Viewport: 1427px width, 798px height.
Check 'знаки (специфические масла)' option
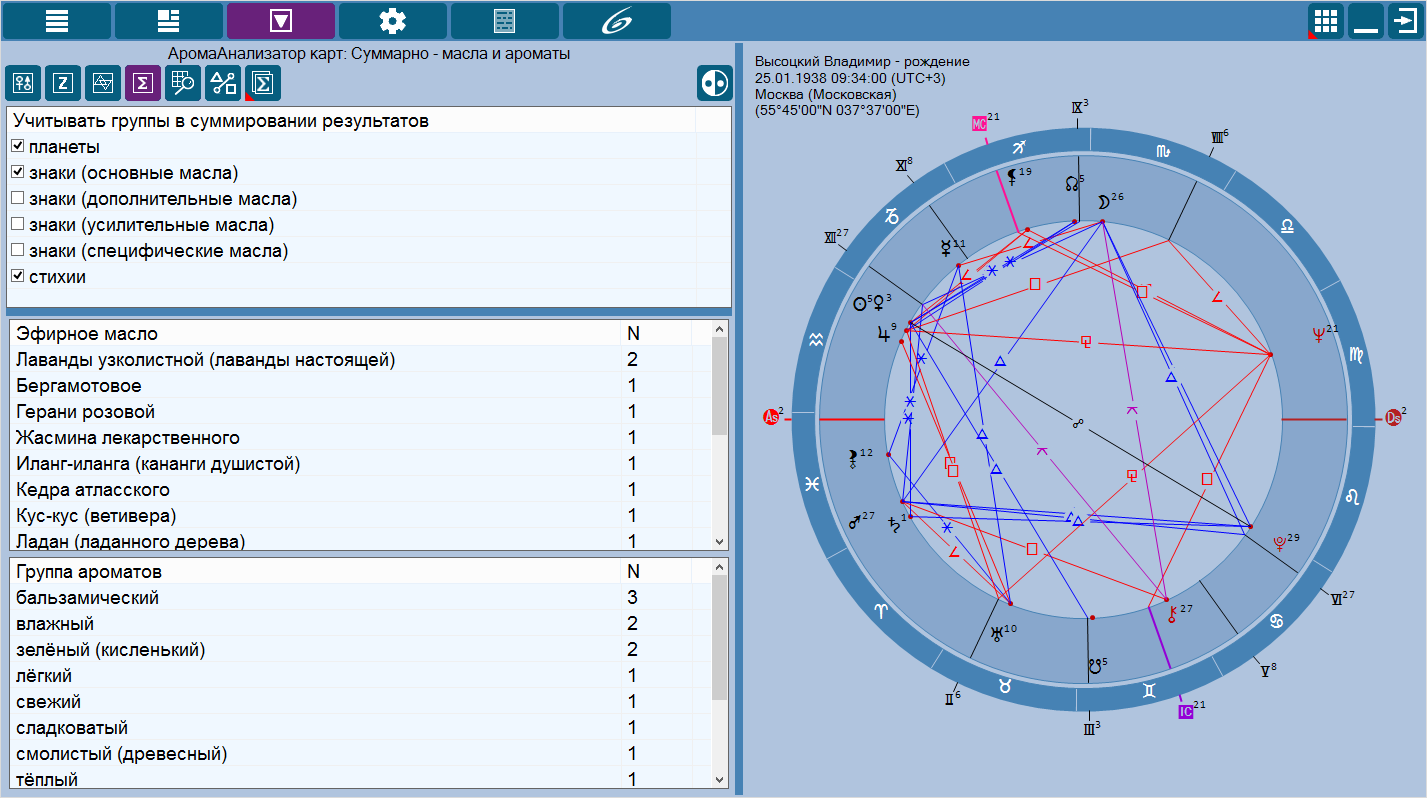point(18,251)
